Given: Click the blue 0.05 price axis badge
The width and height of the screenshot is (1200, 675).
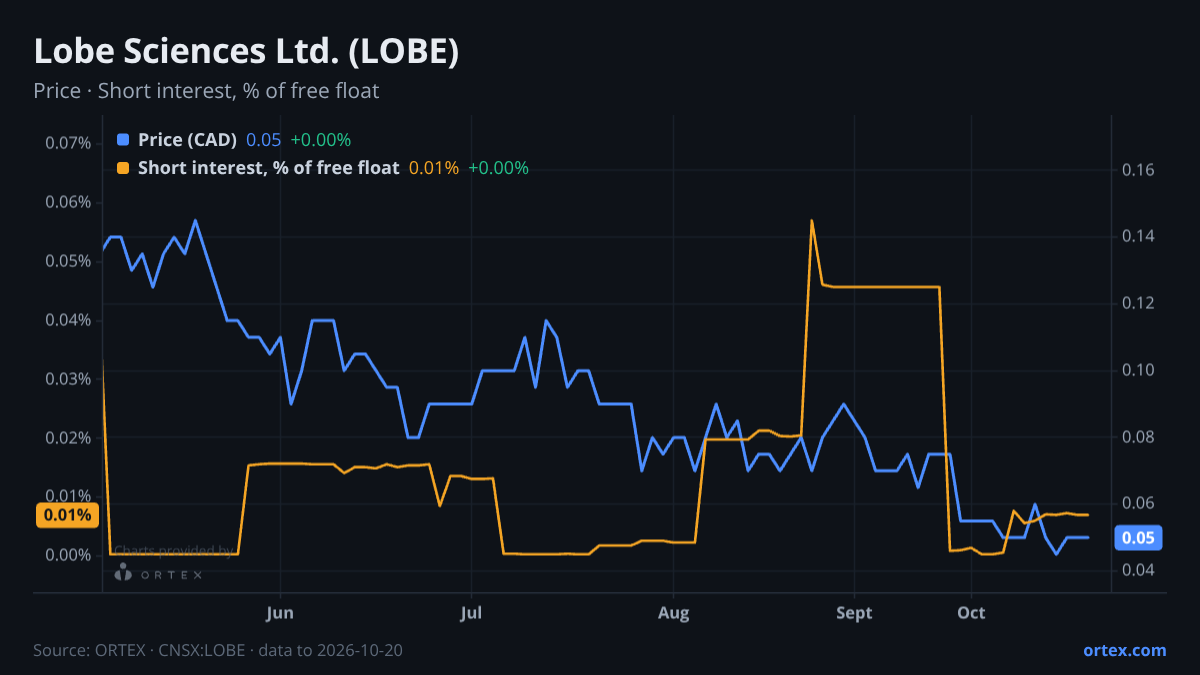Looking at the screenshot, I should pos(1138,538).
